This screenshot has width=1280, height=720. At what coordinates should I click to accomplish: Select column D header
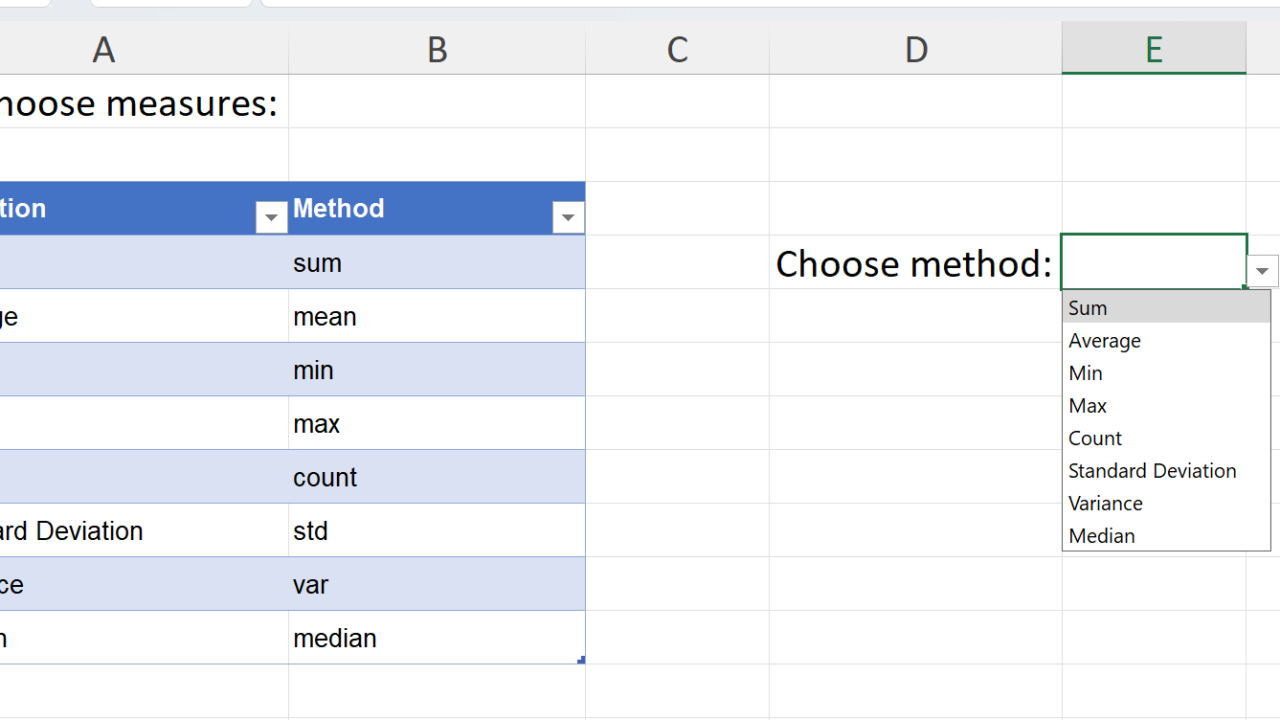click(x=915, y=49)
